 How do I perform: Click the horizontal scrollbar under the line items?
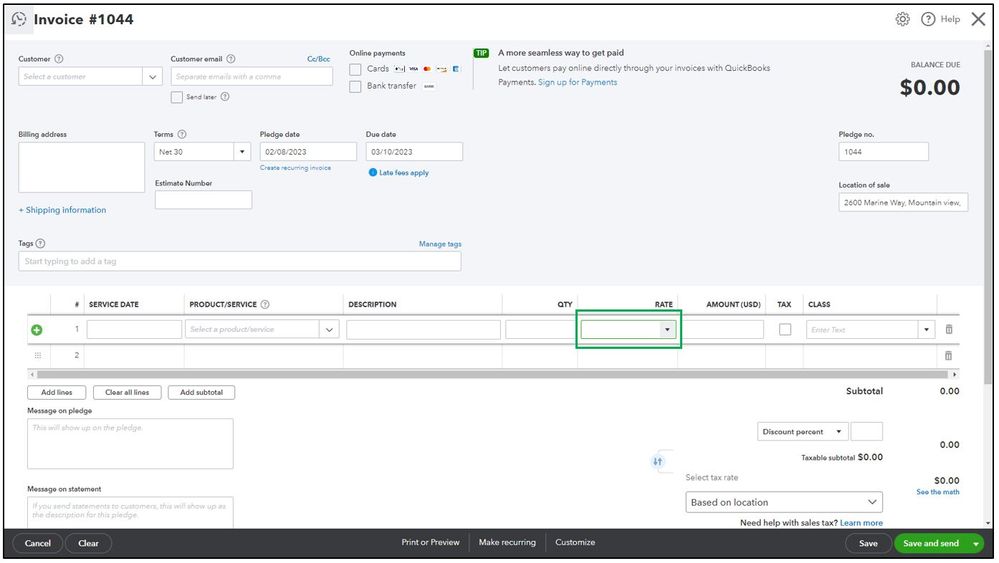492,374
